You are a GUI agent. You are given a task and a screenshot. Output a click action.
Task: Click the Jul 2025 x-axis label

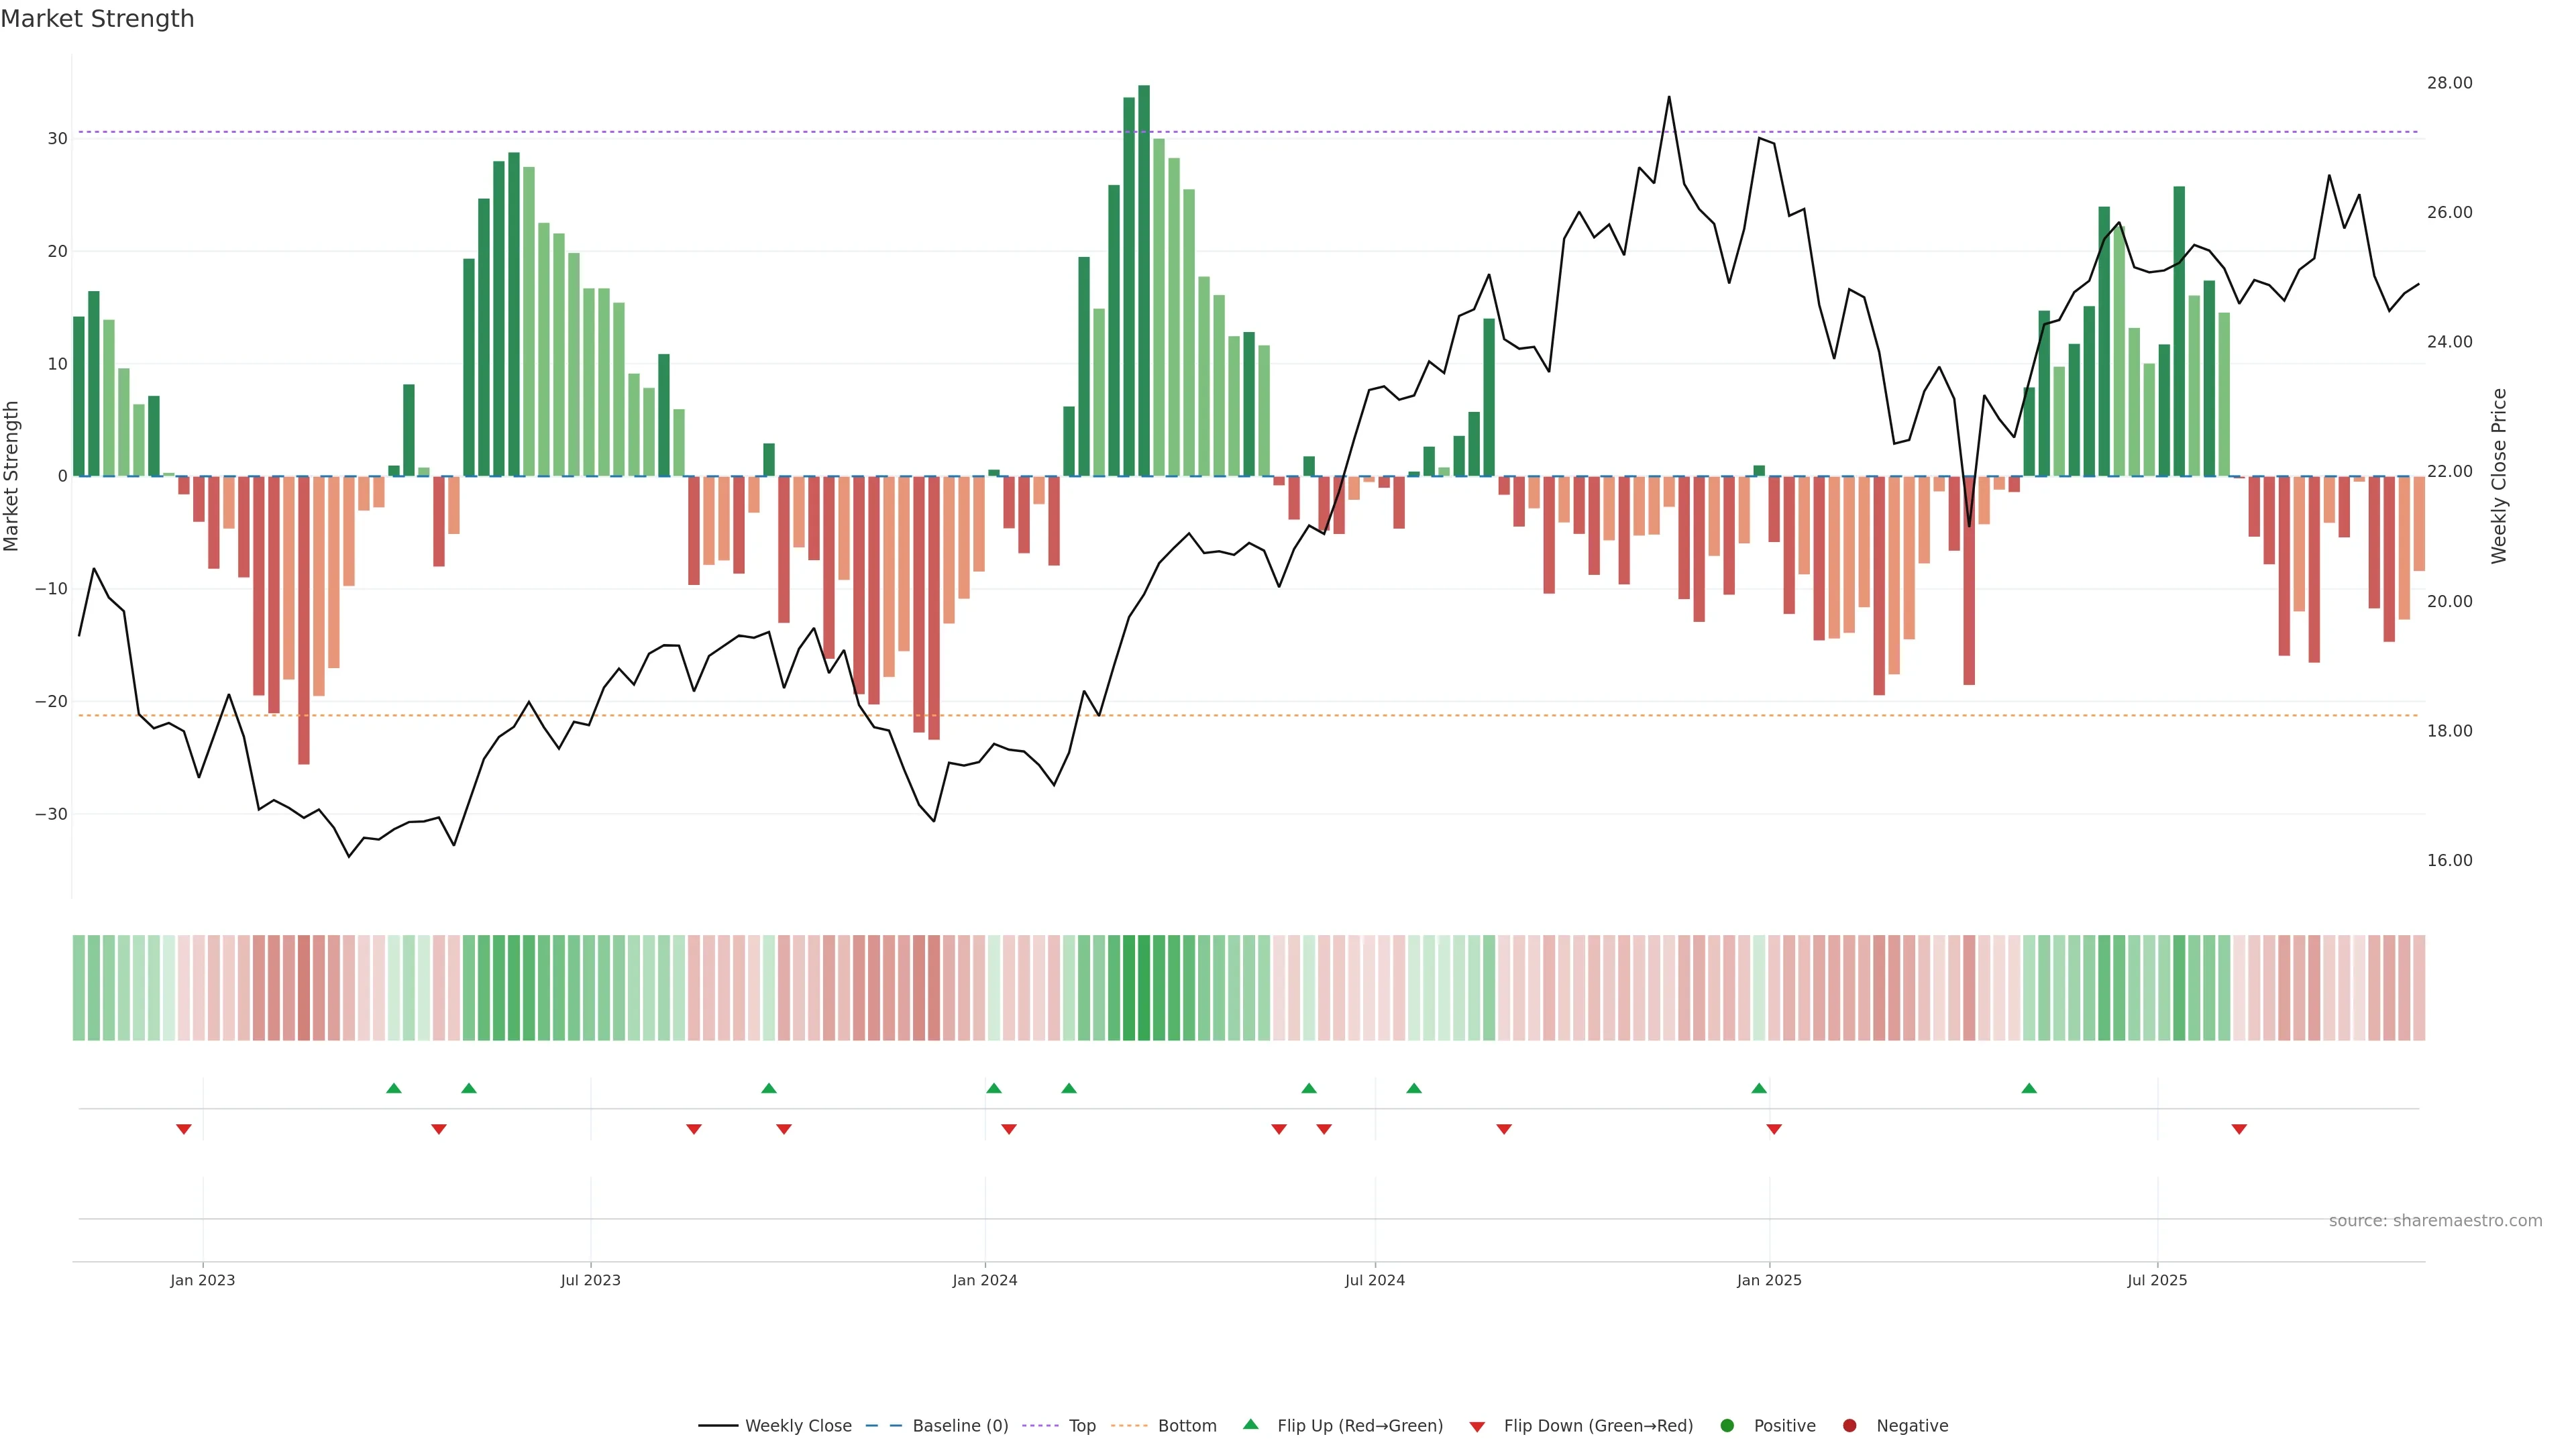pos(2157,1280)
